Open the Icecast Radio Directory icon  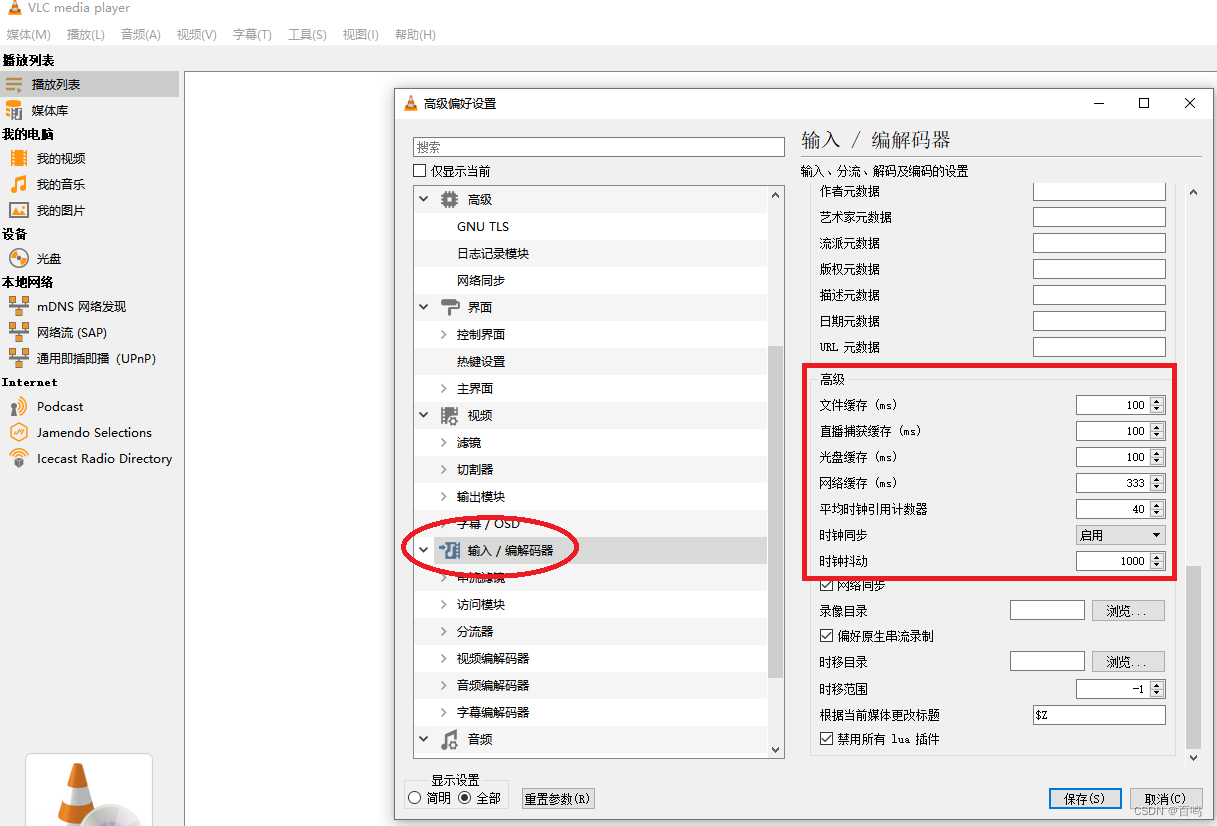pos(19,458)
